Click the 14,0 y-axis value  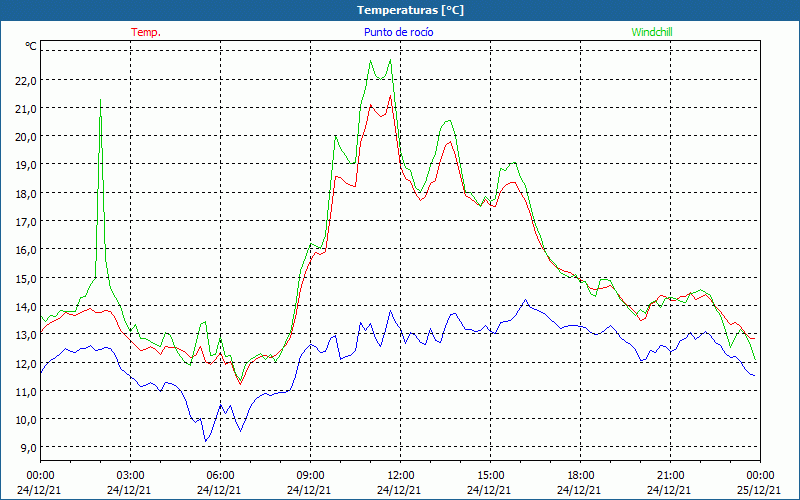click(x=27, y=307)
